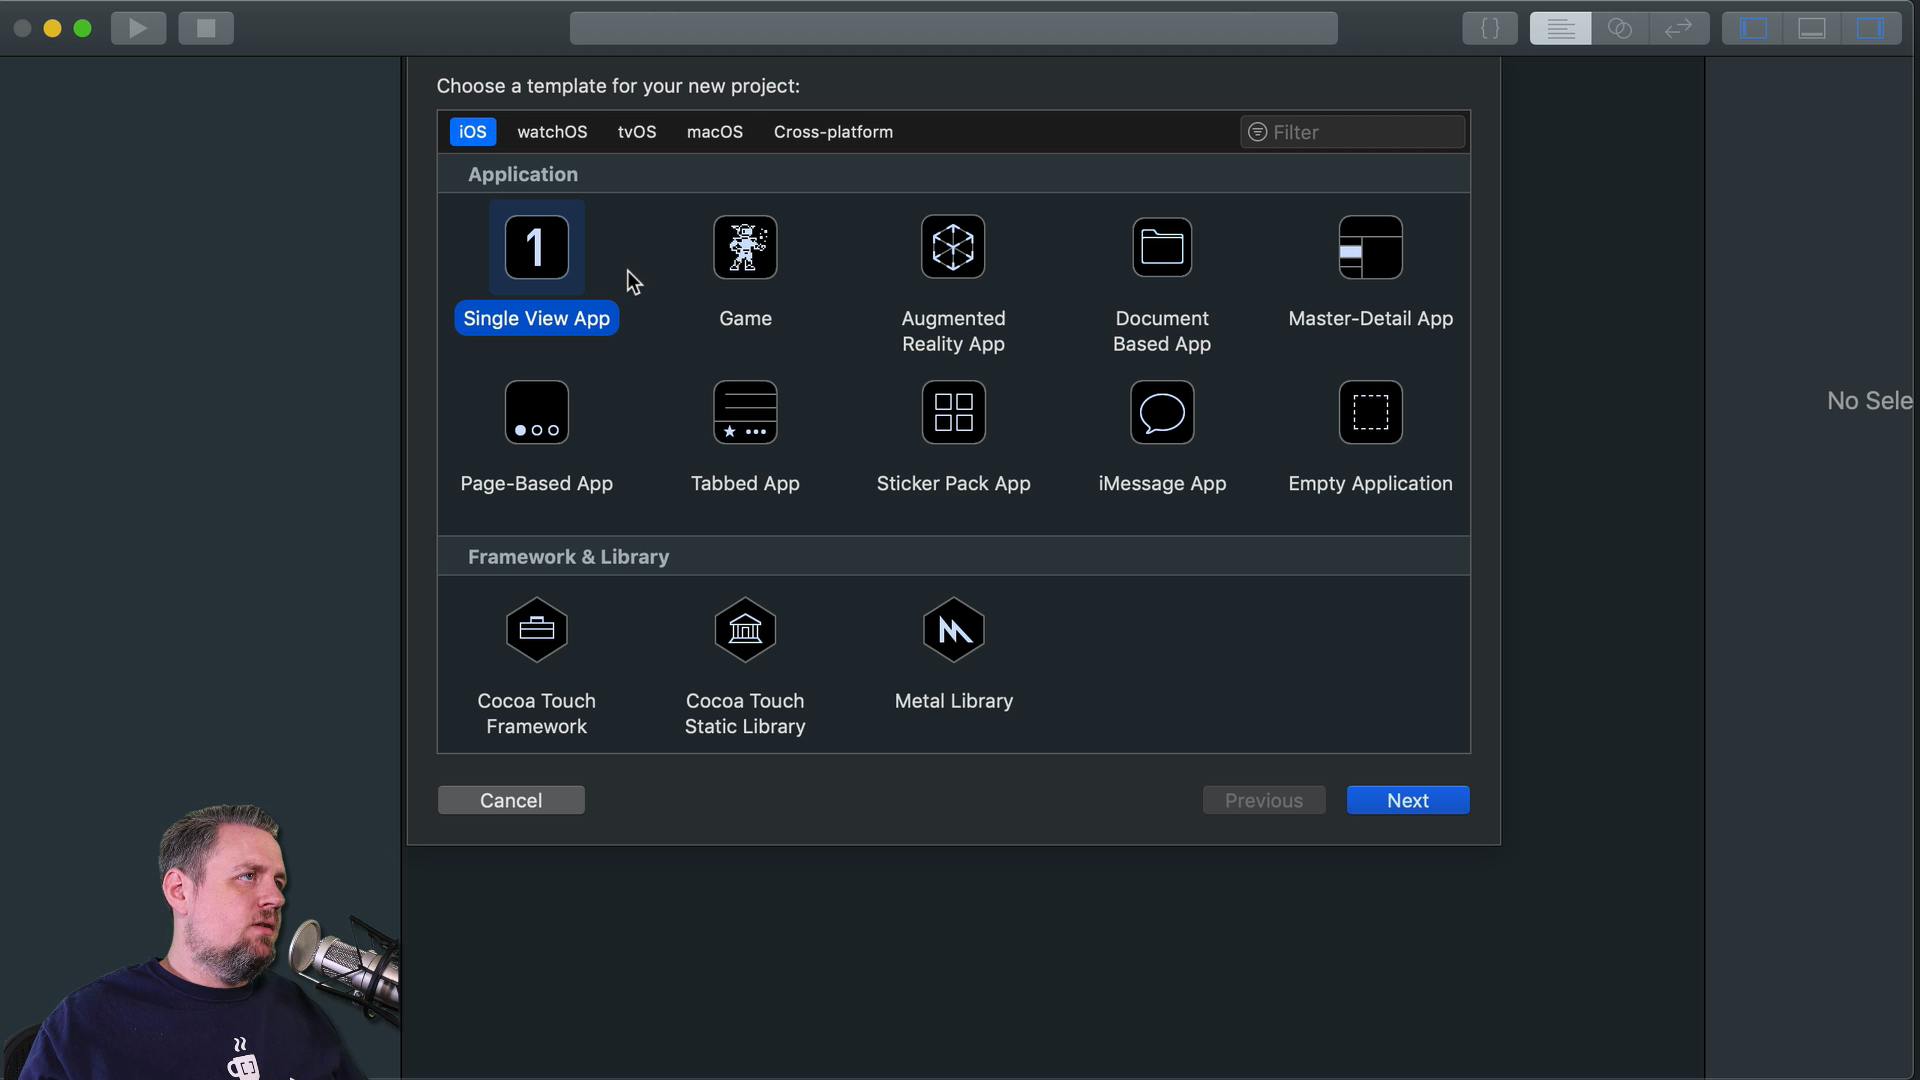Pick the Augmented Reality App template
The width and height of the screenshot is (1920, 1080).
(953, 247)
